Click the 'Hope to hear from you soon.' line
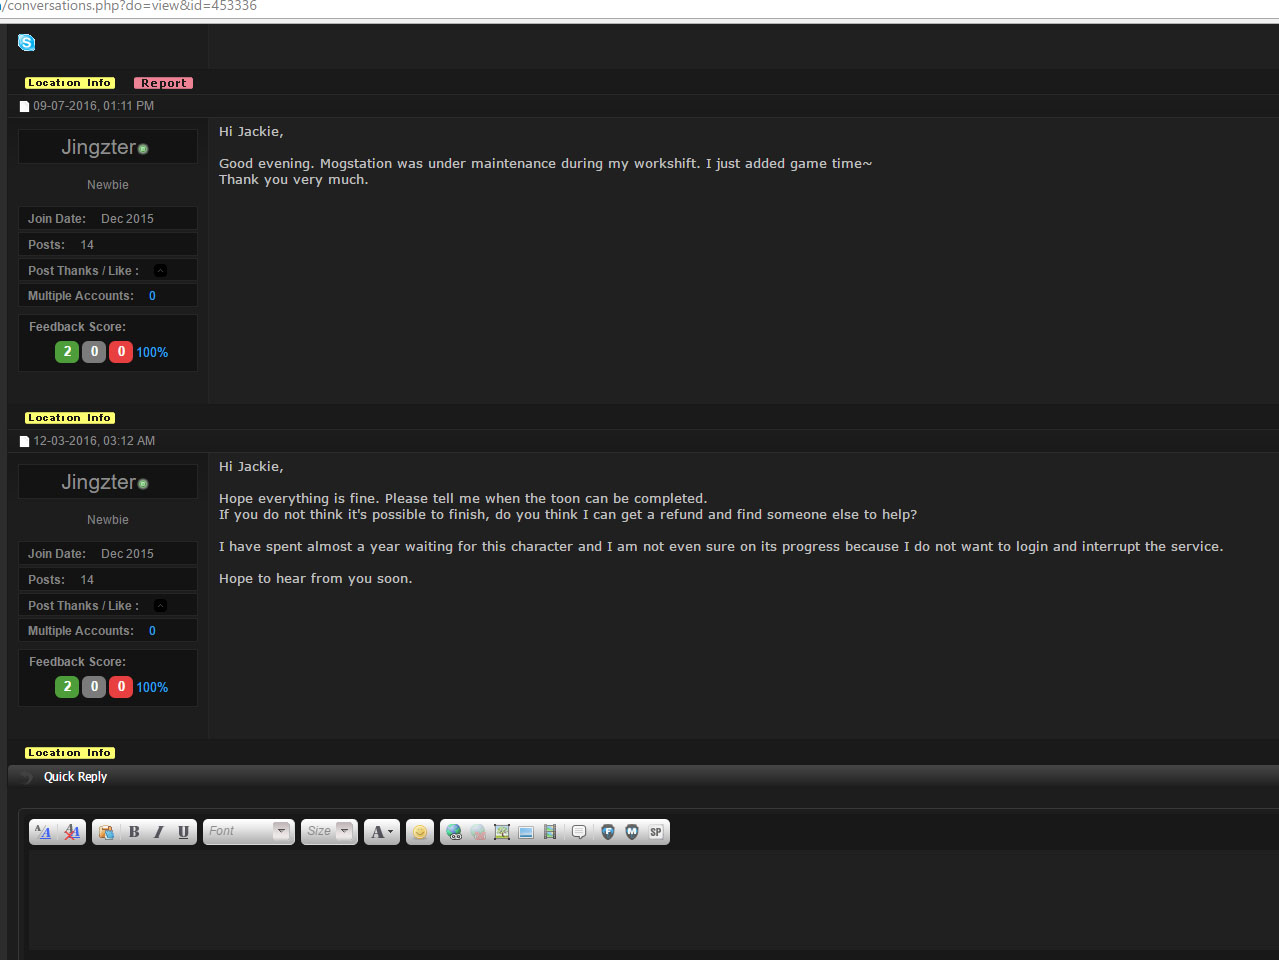Image resolution: width=1279 pixels, height=960 pixels. [316, 579]
